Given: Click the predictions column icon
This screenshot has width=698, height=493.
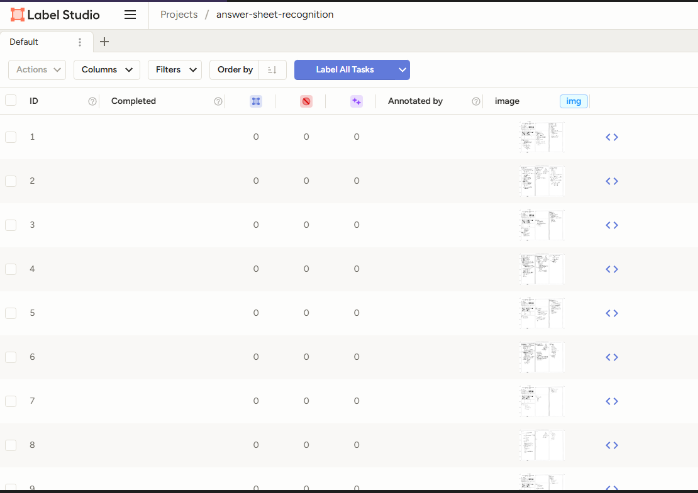Looking at the screenshot, I should point(357,101).
